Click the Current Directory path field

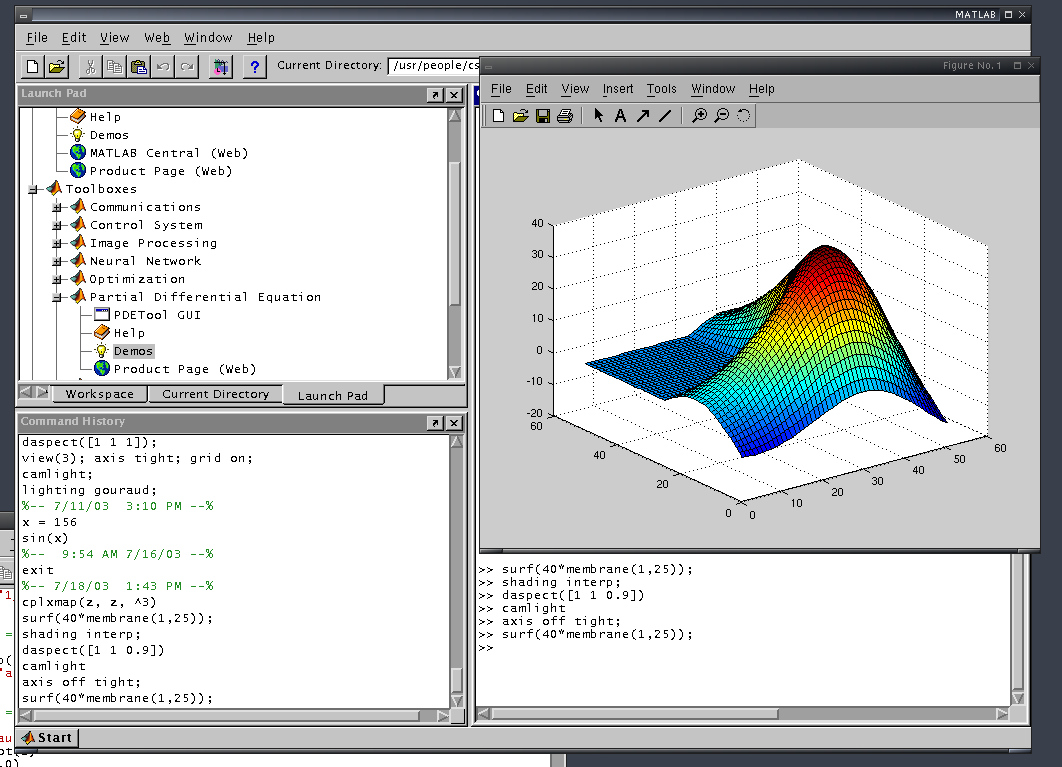pos(433,66)
